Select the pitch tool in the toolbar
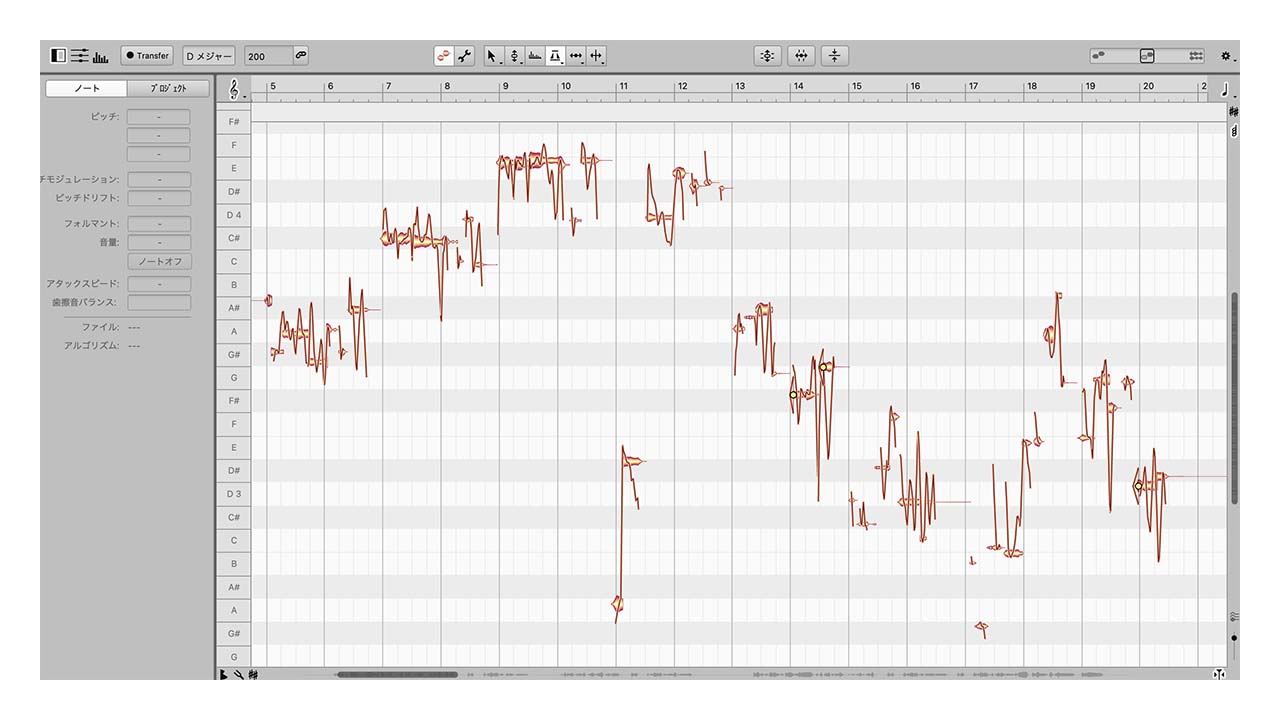Image resolution: width=1280 pixels, height=720 pixels. coord(515,56)
